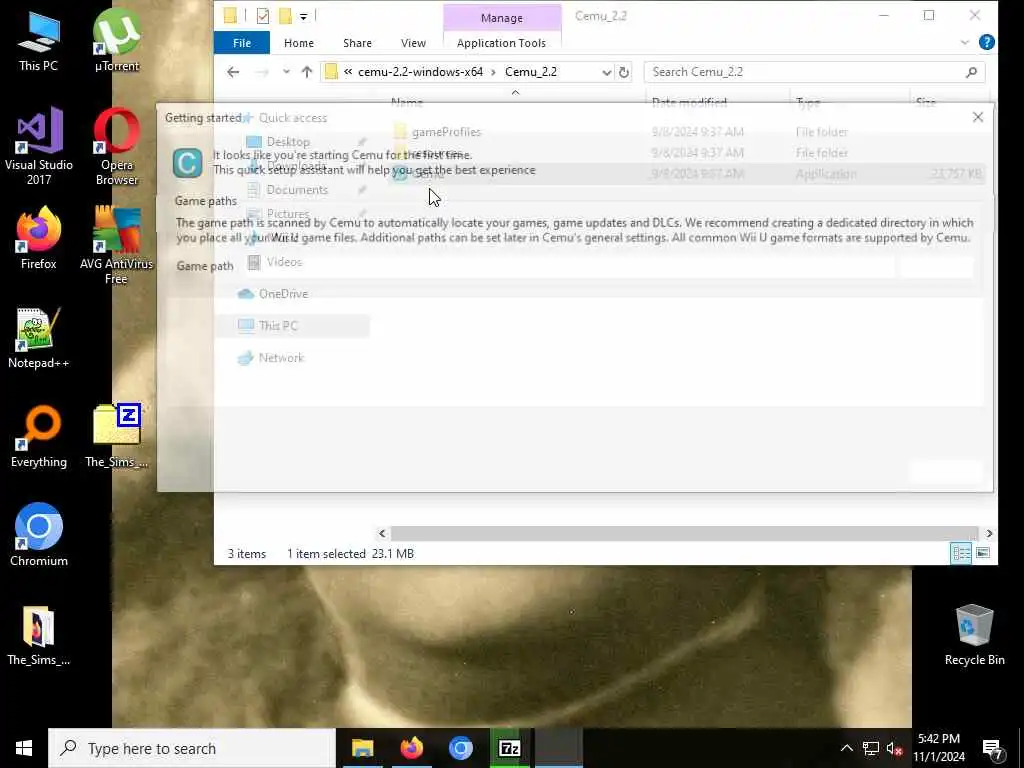Open Chromium from the taskbar
The image size is (1024, 768).
click(x=460, y=748)
